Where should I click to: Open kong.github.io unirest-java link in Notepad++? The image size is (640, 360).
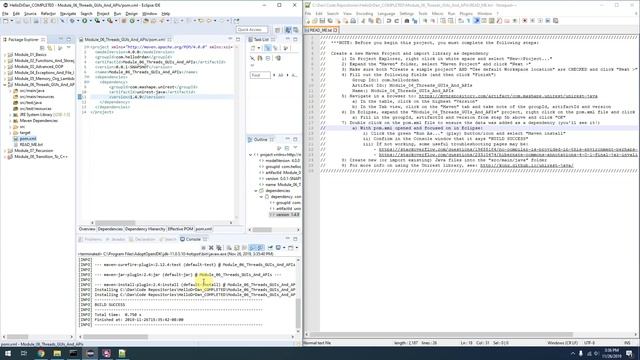click(x=527, y=165)
